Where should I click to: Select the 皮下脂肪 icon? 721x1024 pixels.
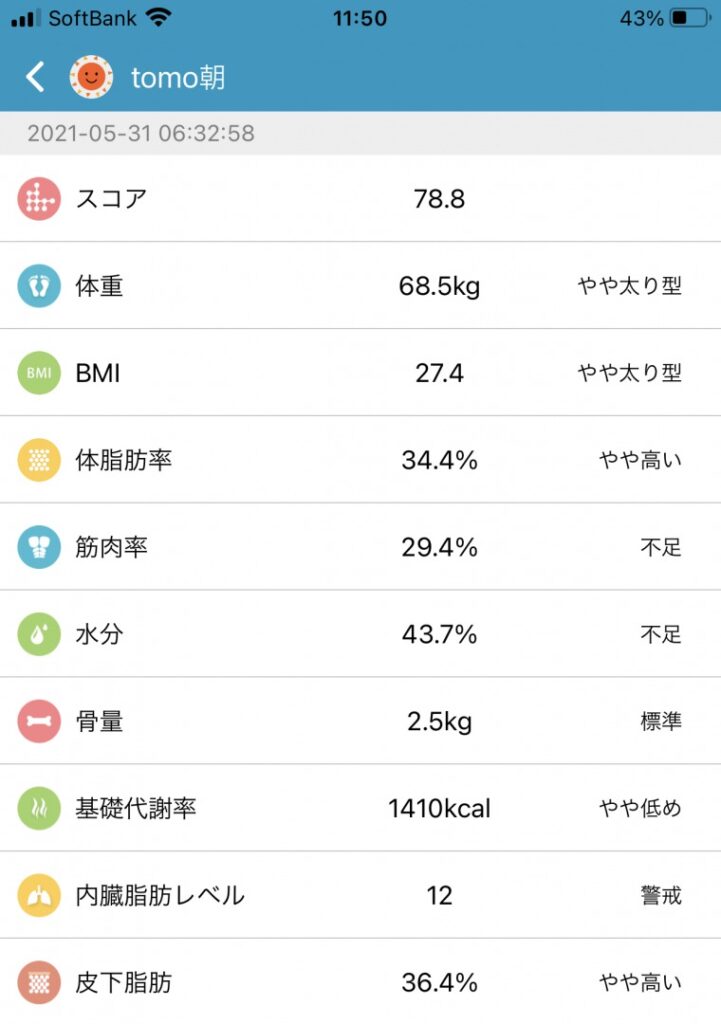tap(39, 982)
